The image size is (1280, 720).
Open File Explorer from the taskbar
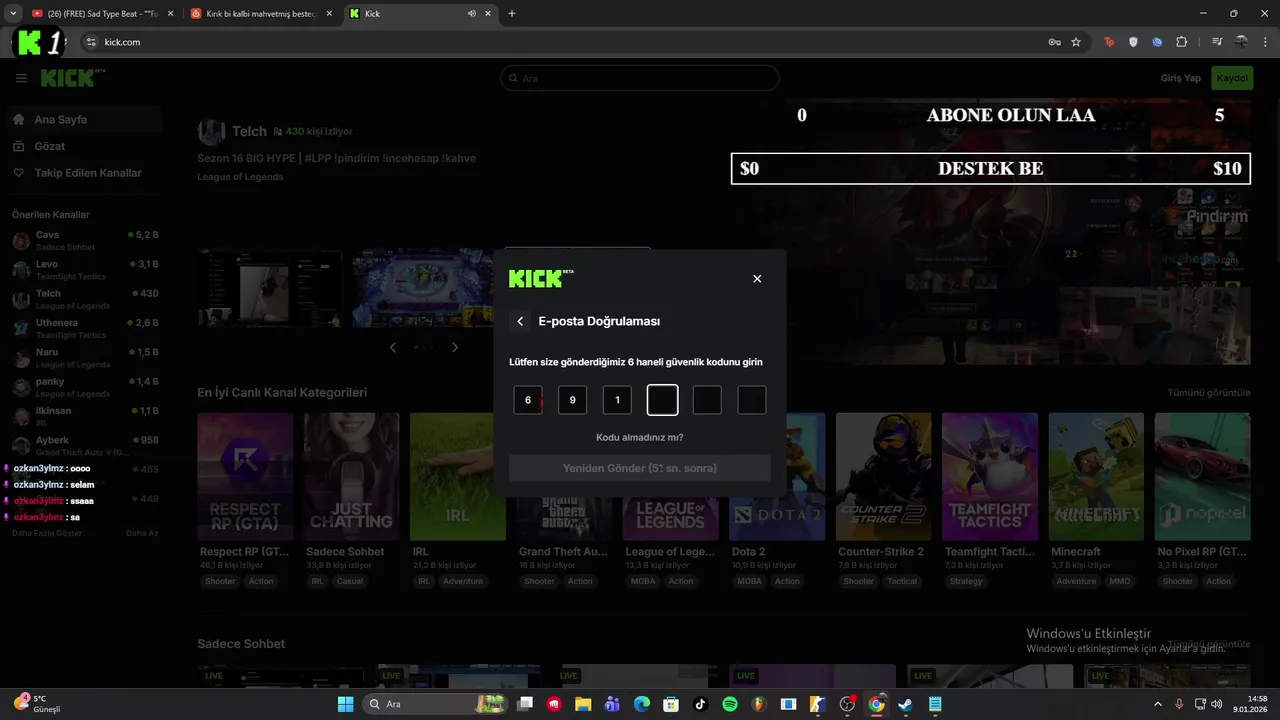[583, 704]
